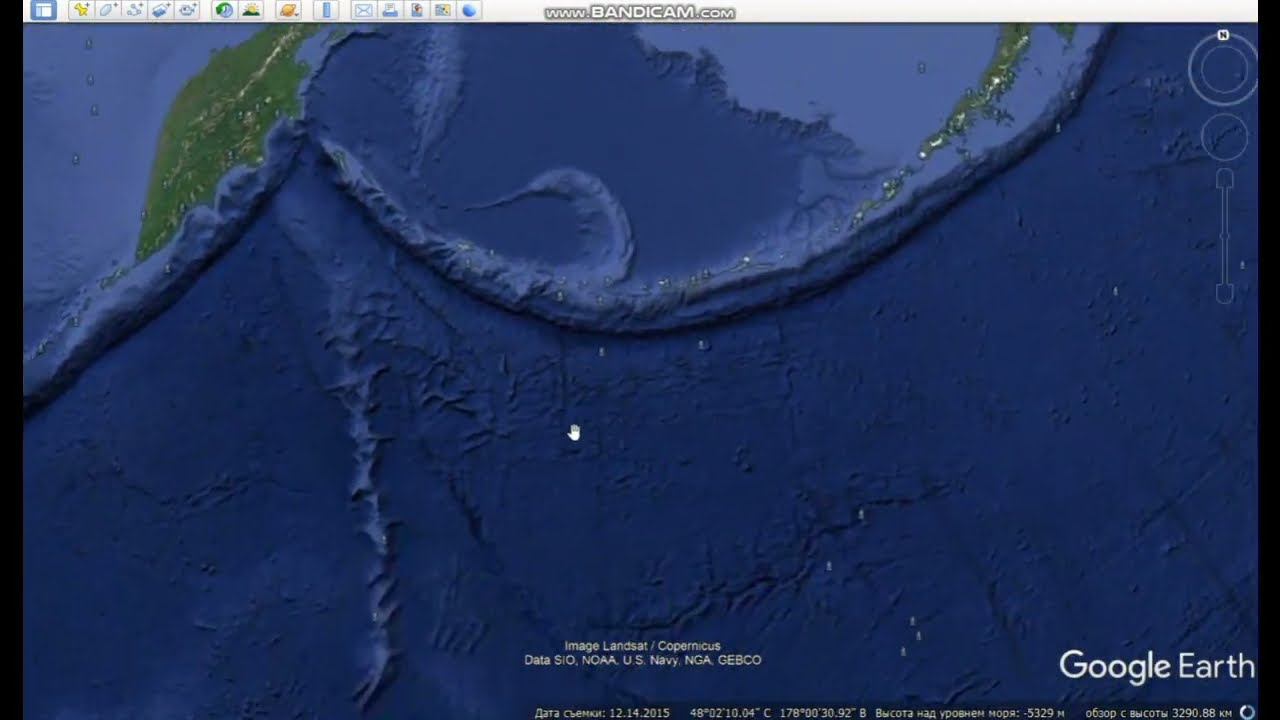Click the blue globe toolbar icon
Image resolution: width=1280 pixels, height=720 pixels.
pyautogui.click(x=469, y=10)
